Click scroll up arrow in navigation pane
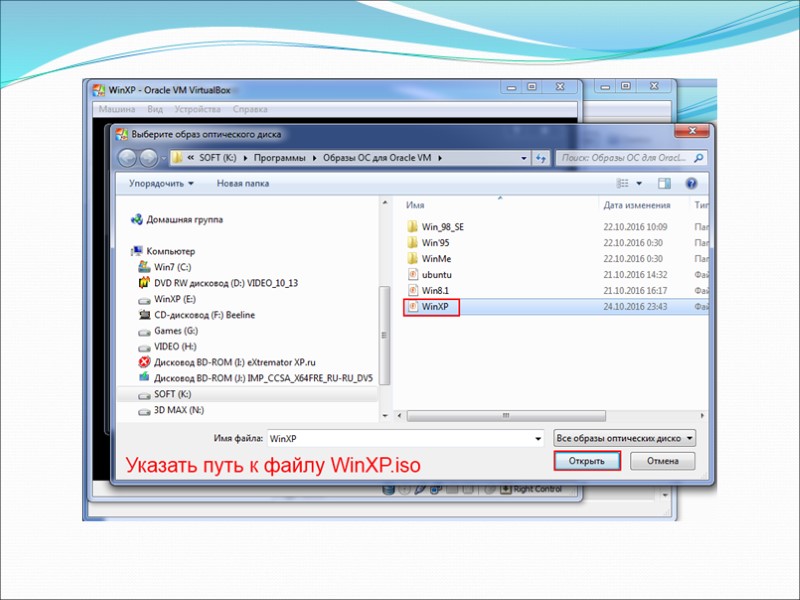 click(385, 203)
